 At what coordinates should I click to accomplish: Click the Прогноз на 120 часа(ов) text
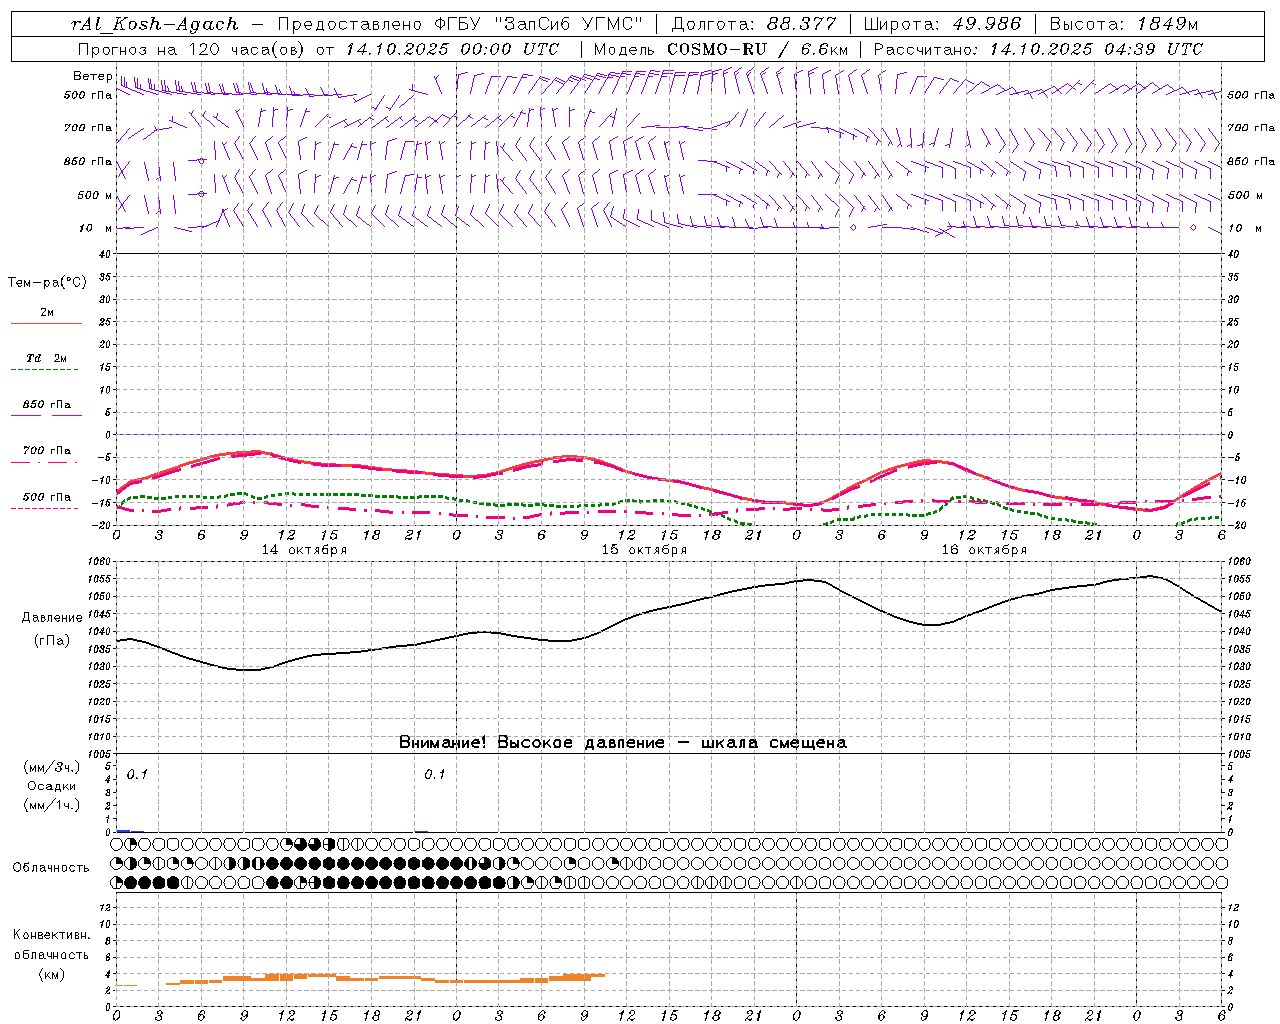(192, 49)
